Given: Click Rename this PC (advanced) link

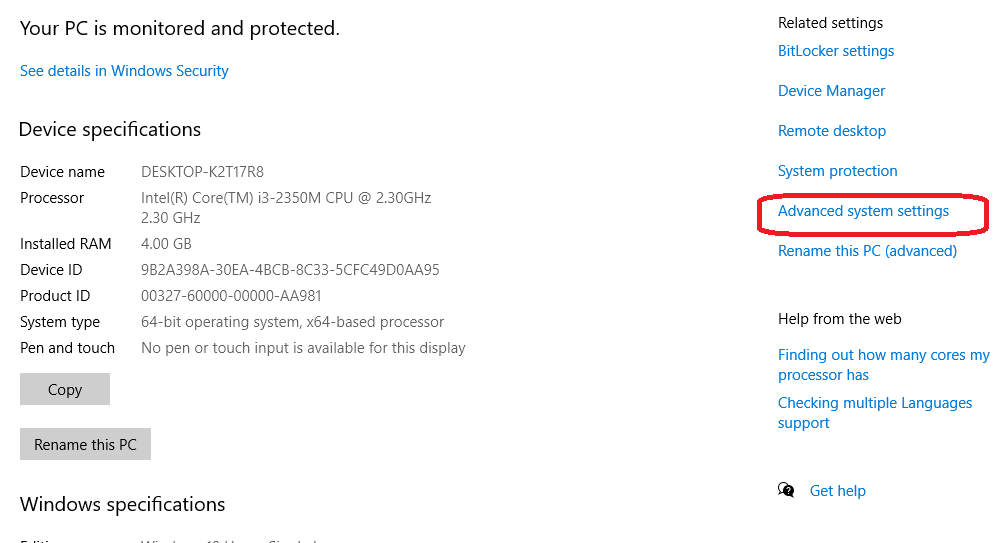Looking at the screenshot, I should 867,251.
